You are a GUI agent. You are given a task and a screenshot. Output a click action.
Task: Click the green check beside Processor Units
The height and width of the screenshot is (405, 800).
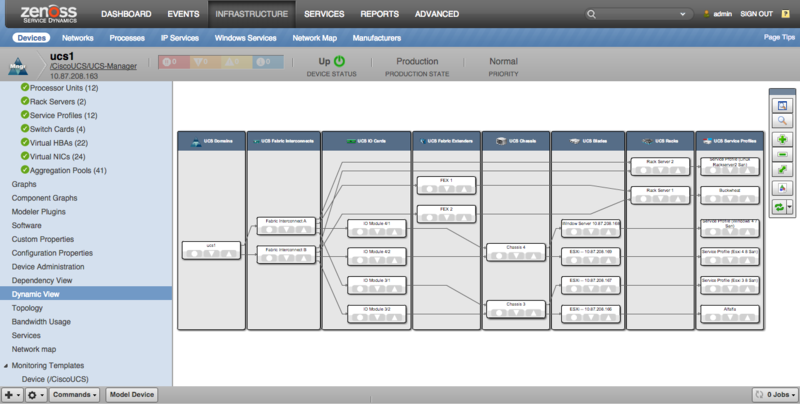24,87
